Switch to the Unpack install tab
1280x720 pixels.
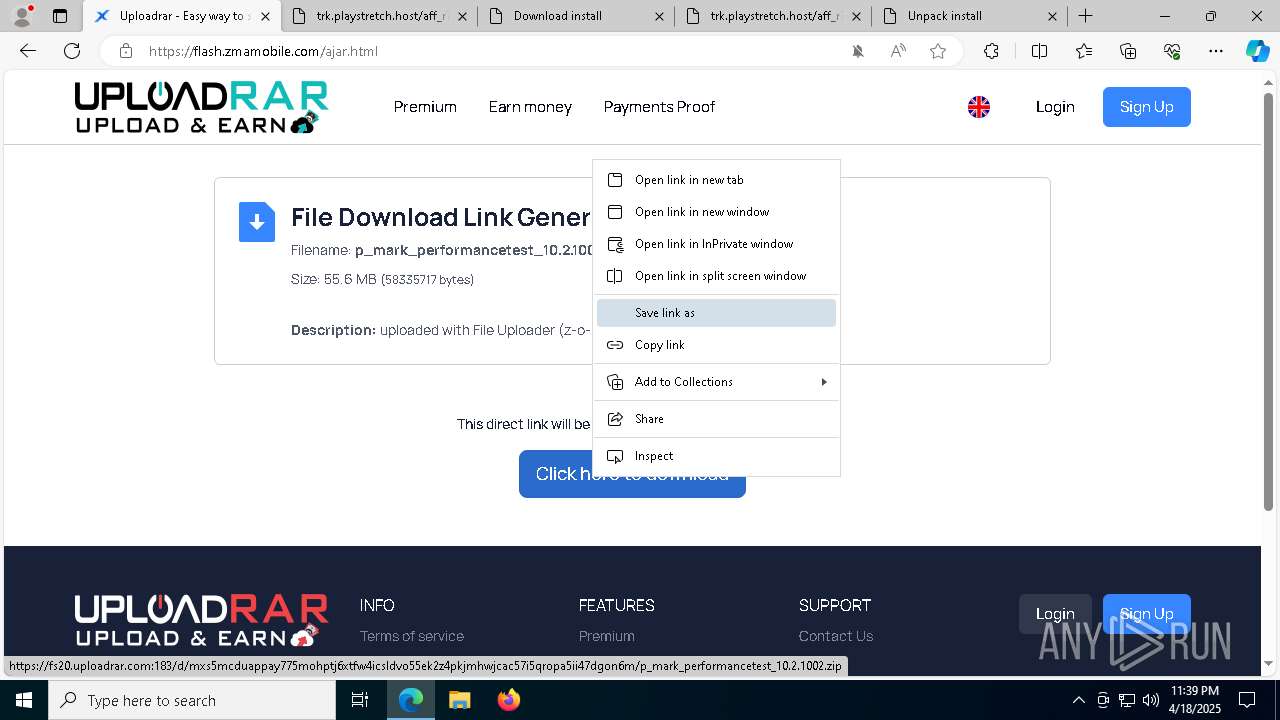pyautogui.click(x=970, y=16)
